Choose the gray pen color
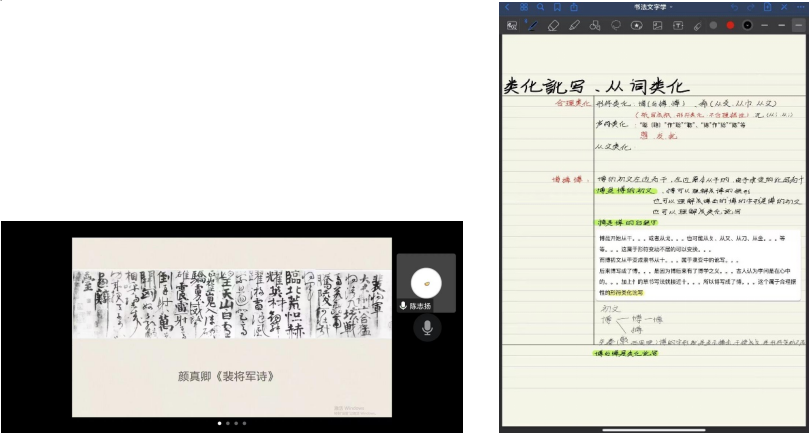 [x=714, y=25]
